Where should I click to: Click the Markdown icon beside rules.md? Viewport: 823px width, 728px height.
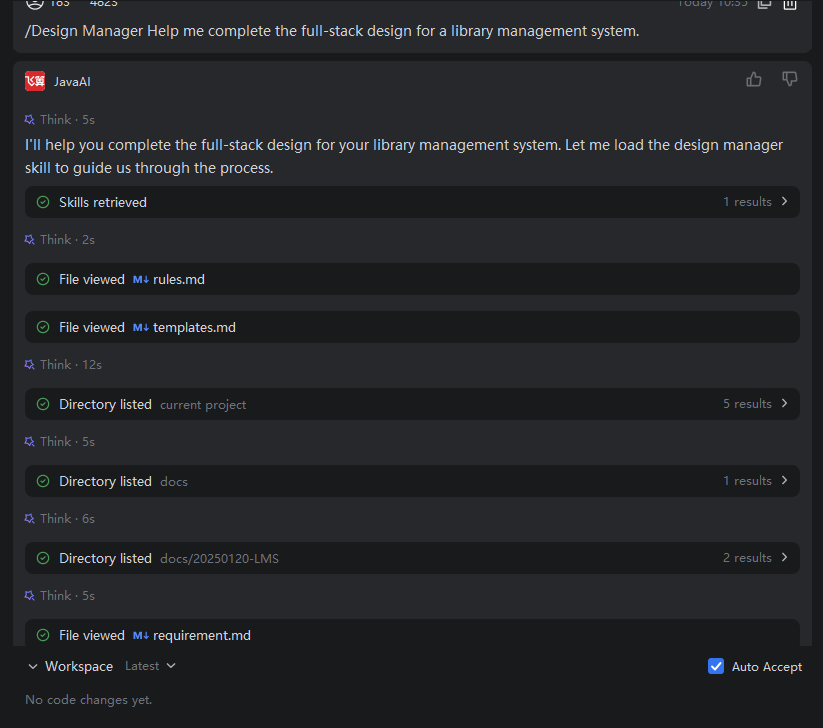[x=141, y=279]
